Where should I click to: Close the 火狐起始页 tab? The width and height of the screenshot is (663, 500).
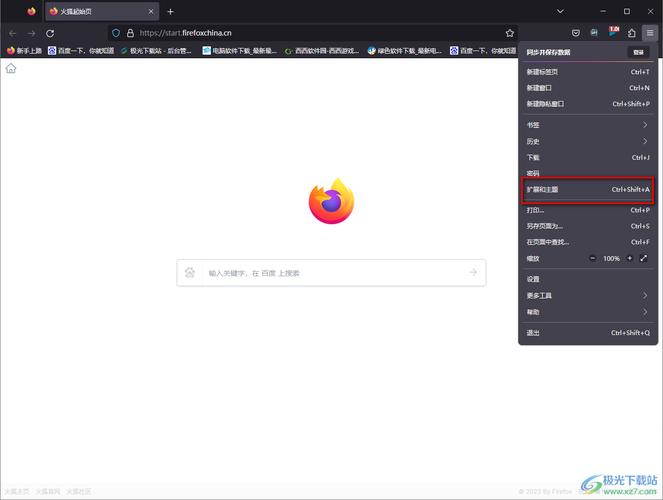151,11
